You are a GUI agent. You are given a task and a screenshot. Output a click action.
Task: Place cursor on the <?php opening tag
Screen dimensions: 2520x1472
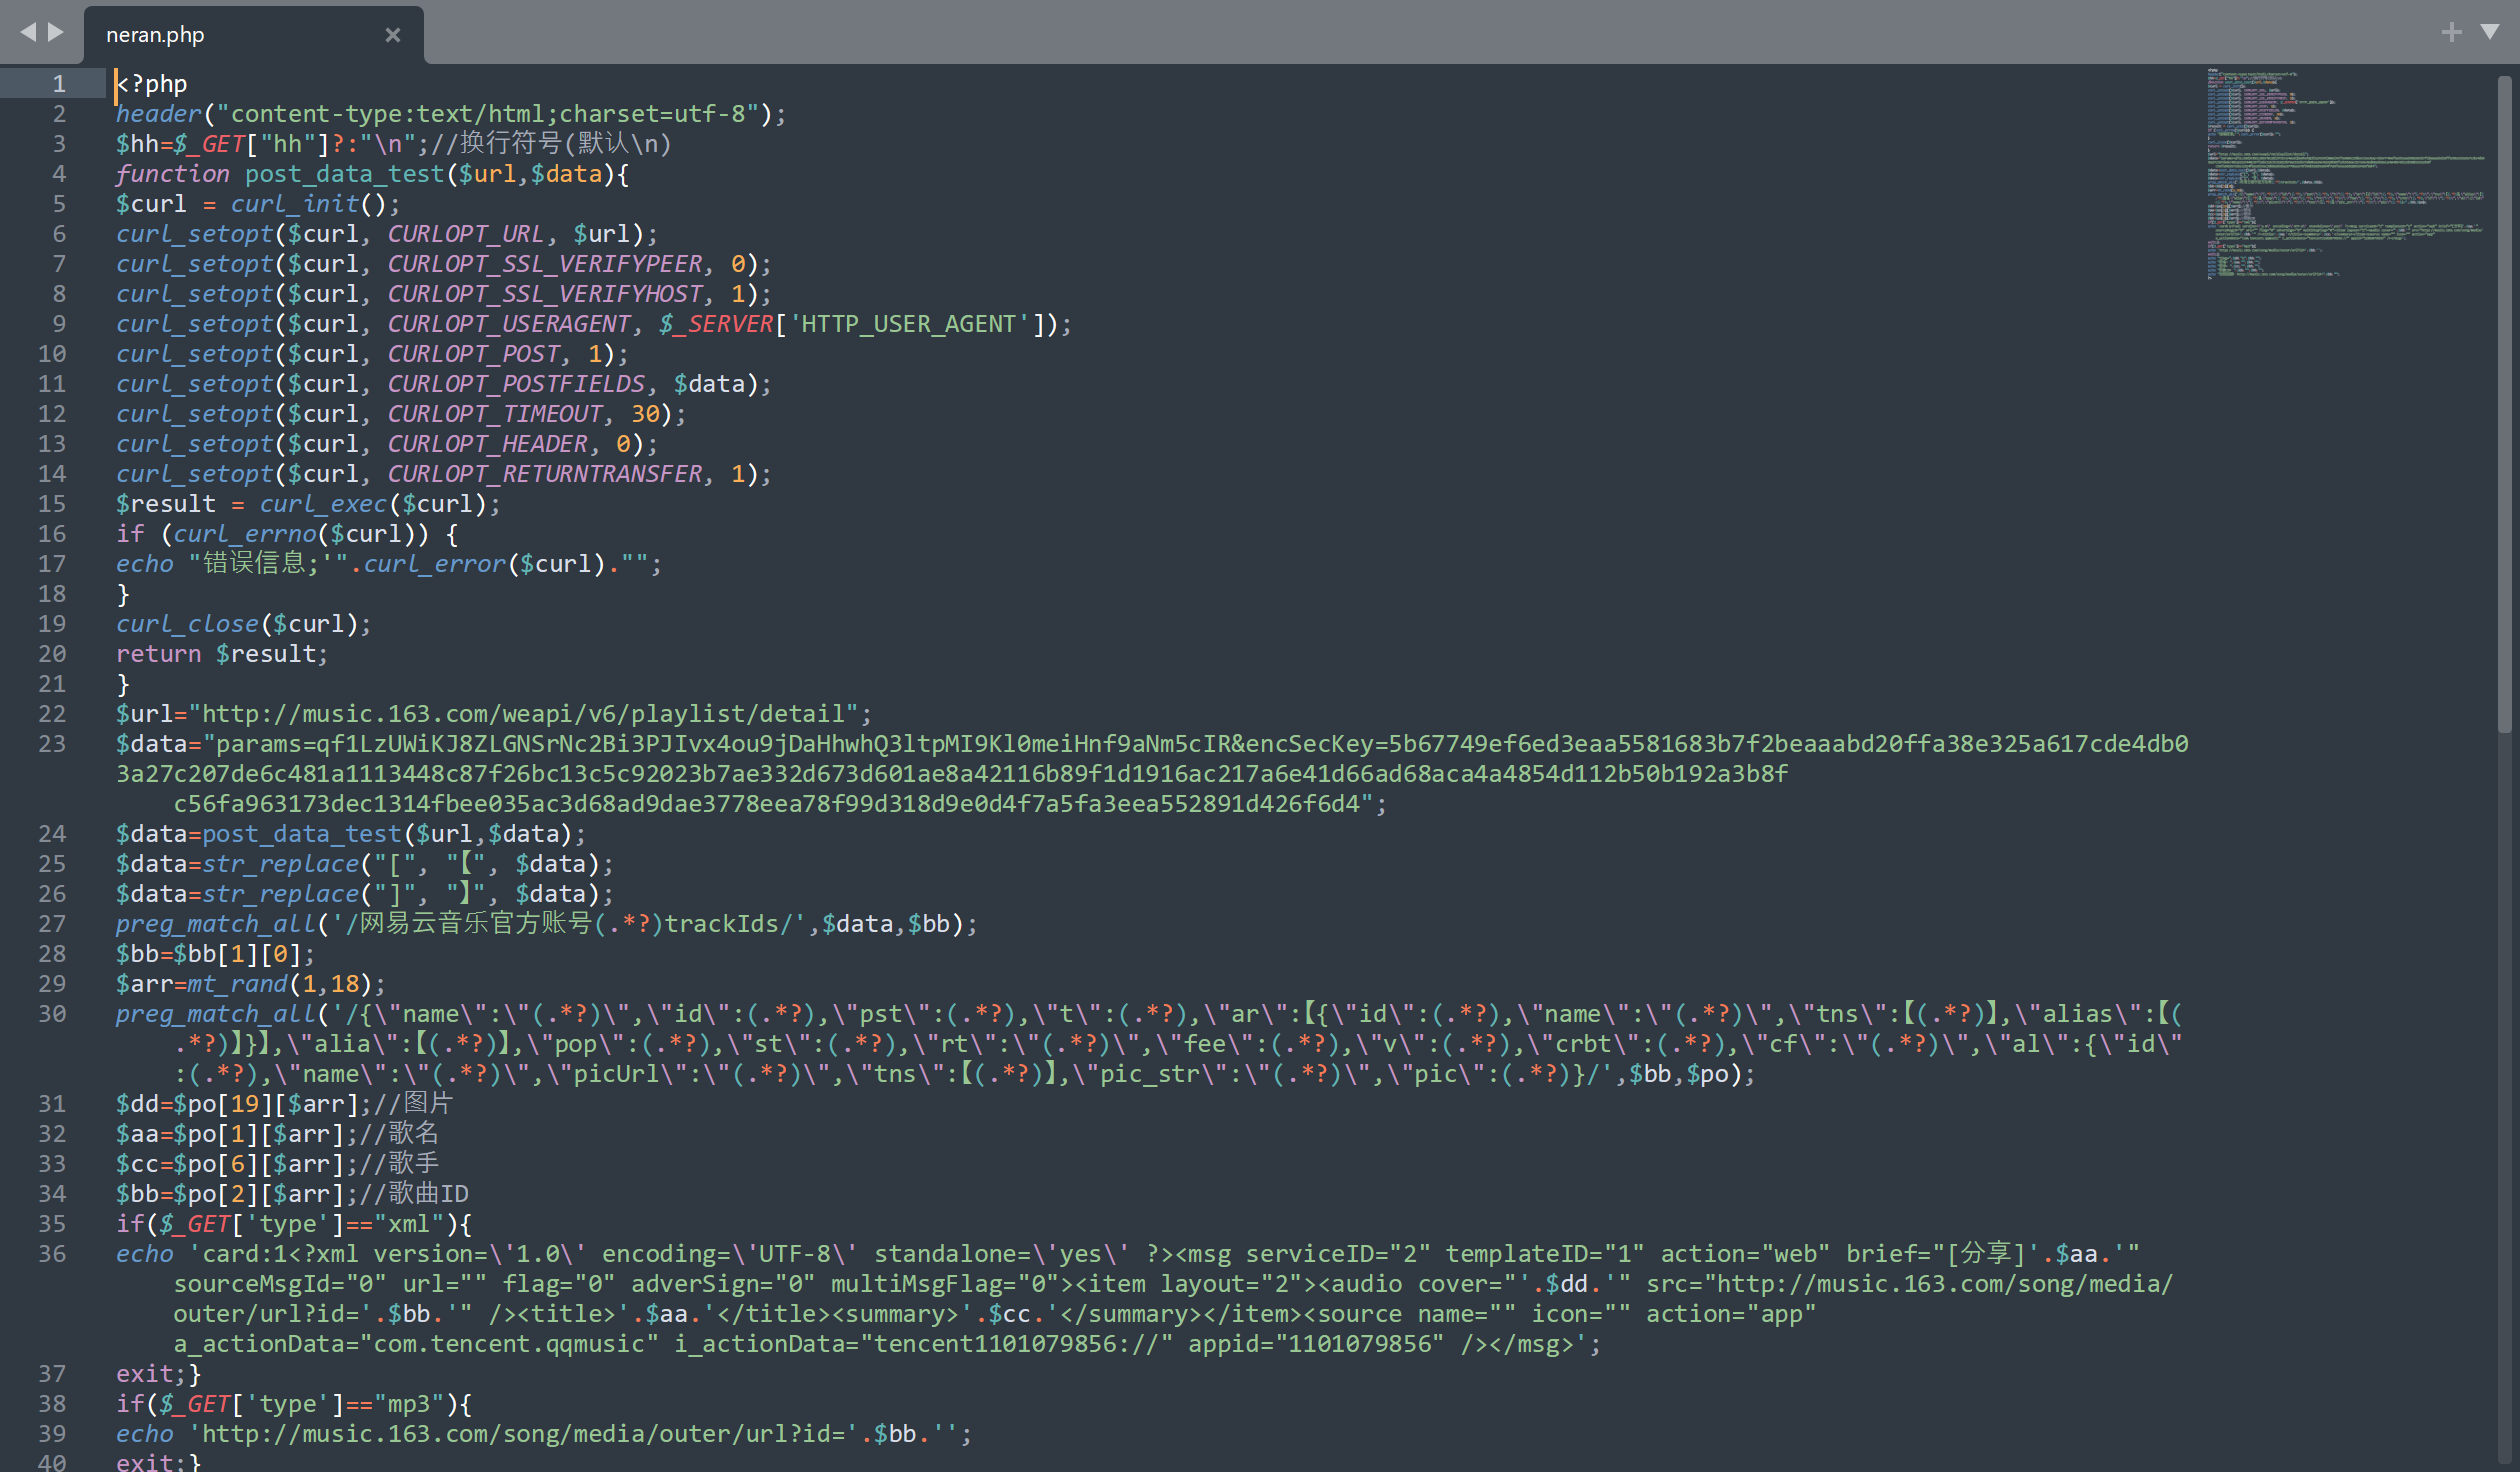[152, 84]
